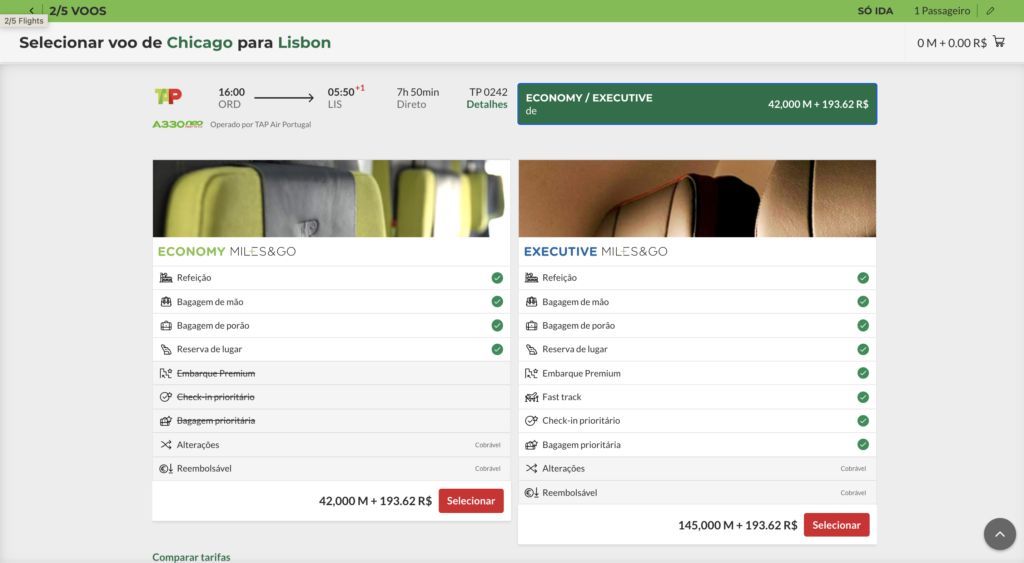This screenshot has height=563, width=1024.
Task: Click the TAP airline logo
Action: [168, 97]
